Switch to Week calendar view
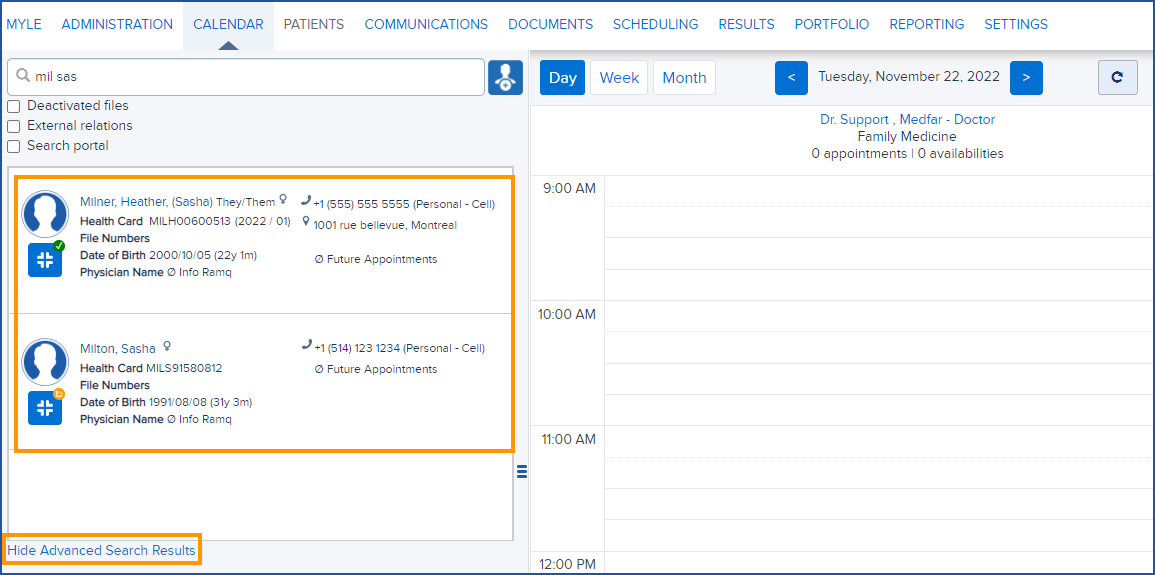 619,78
